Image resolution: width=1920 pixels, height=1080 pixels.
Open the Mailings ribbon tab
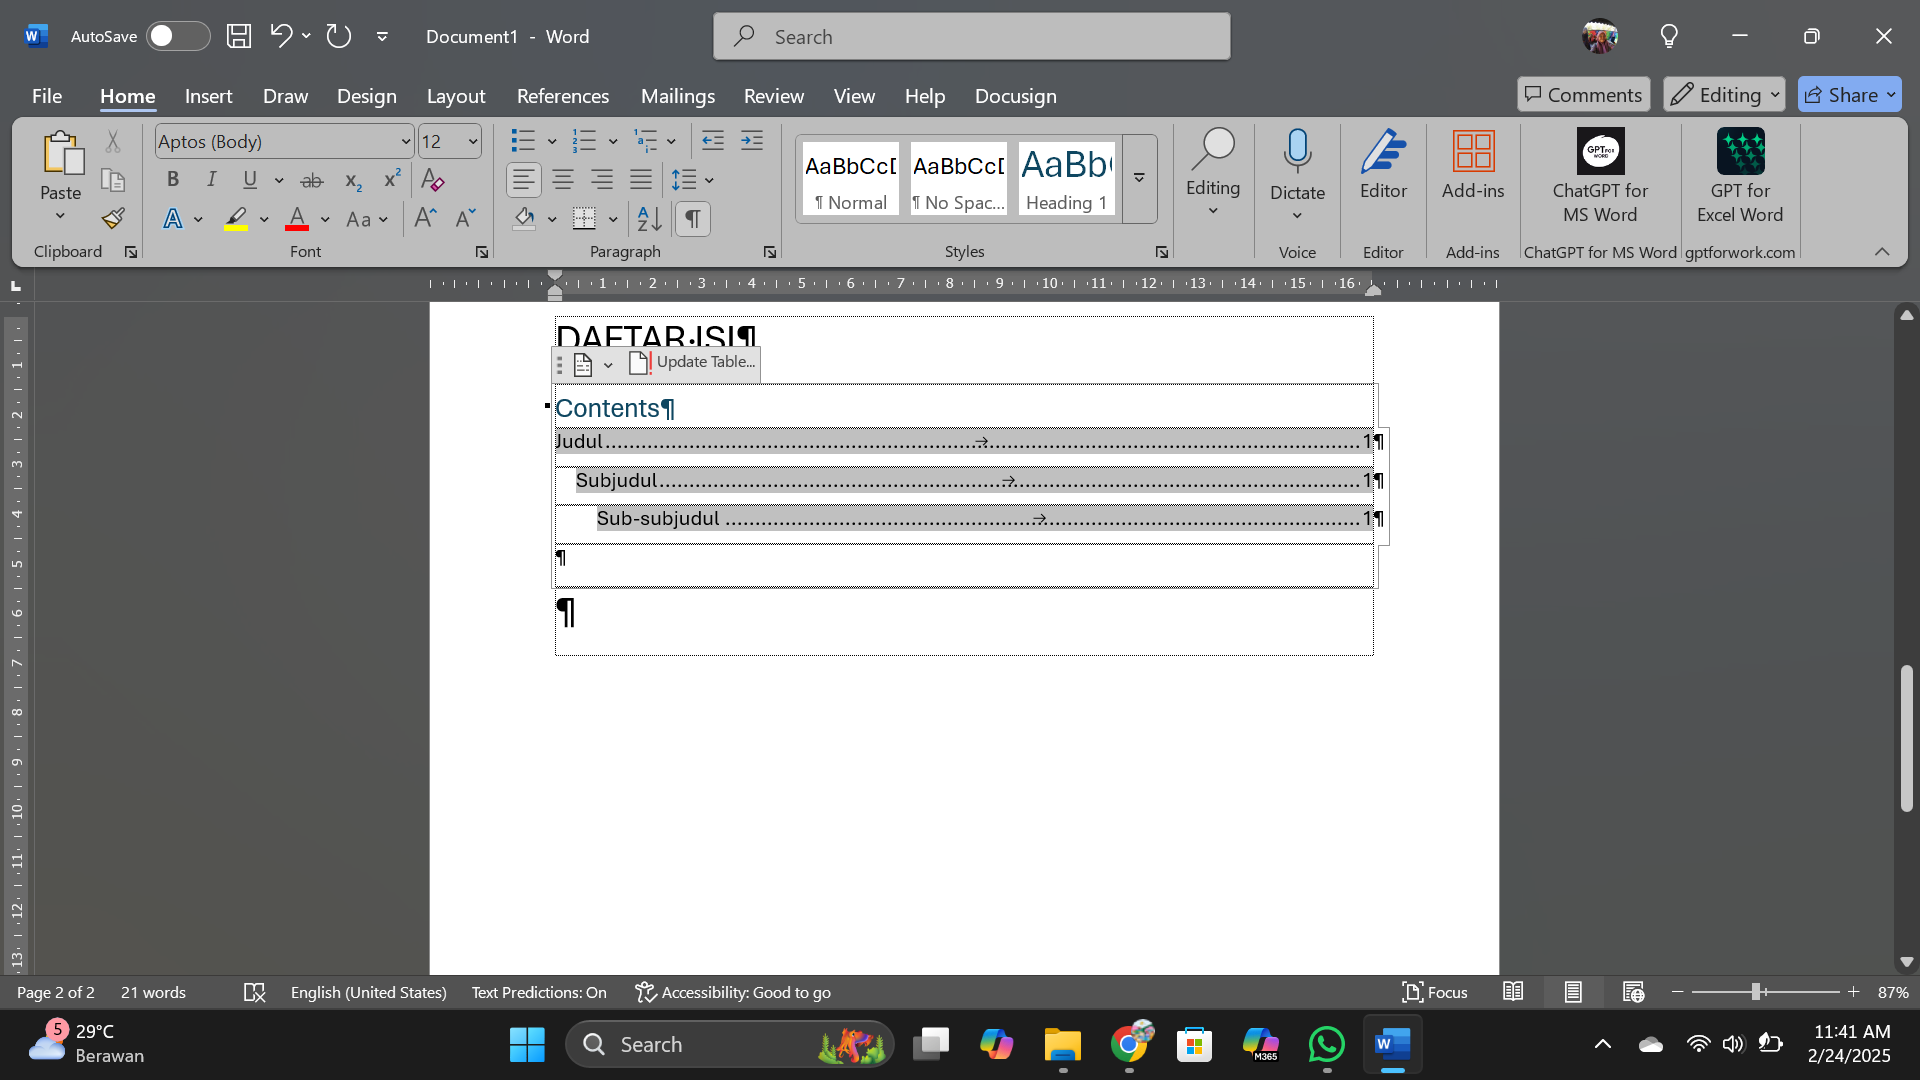pos(677,96)
